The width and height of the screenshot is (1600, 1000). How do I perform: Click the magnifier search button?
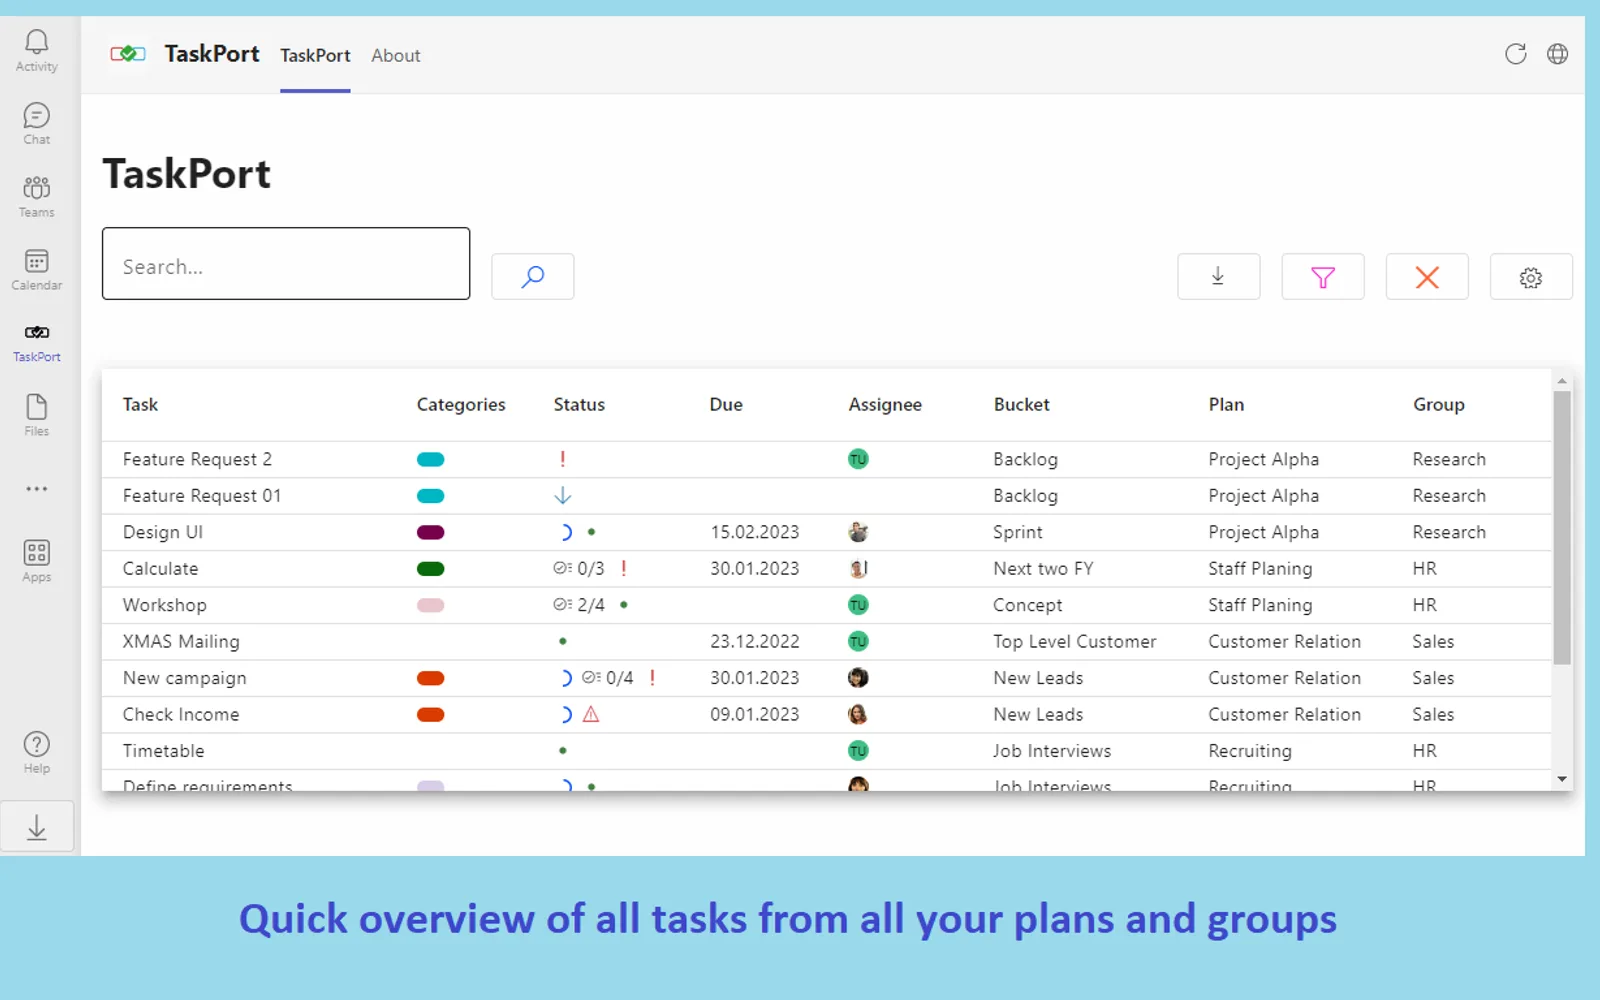[533, 276]
